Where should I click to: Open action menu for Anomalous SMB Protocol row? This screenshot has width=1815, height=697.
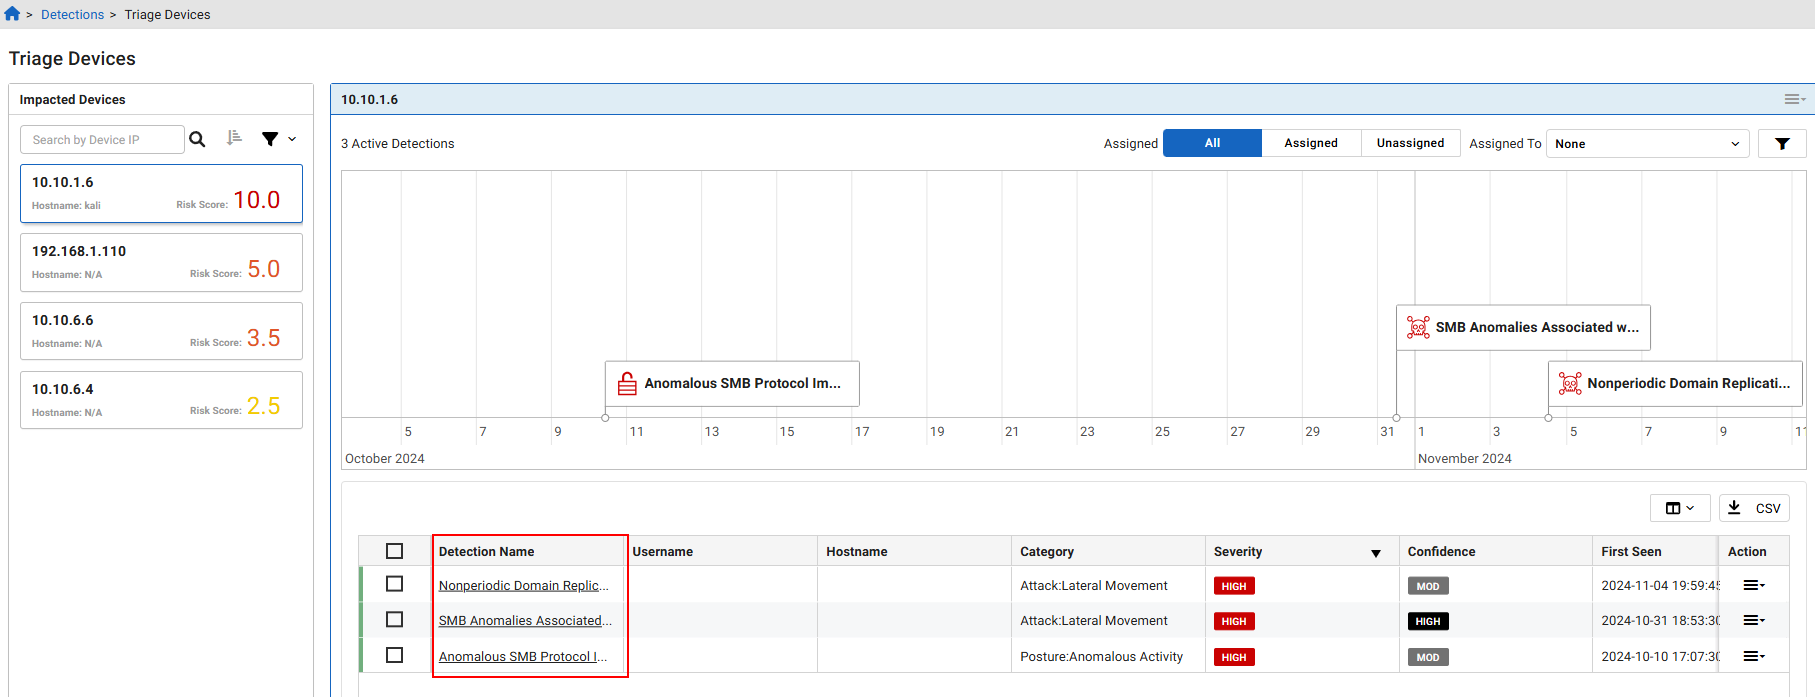[x=1754, y=656]
